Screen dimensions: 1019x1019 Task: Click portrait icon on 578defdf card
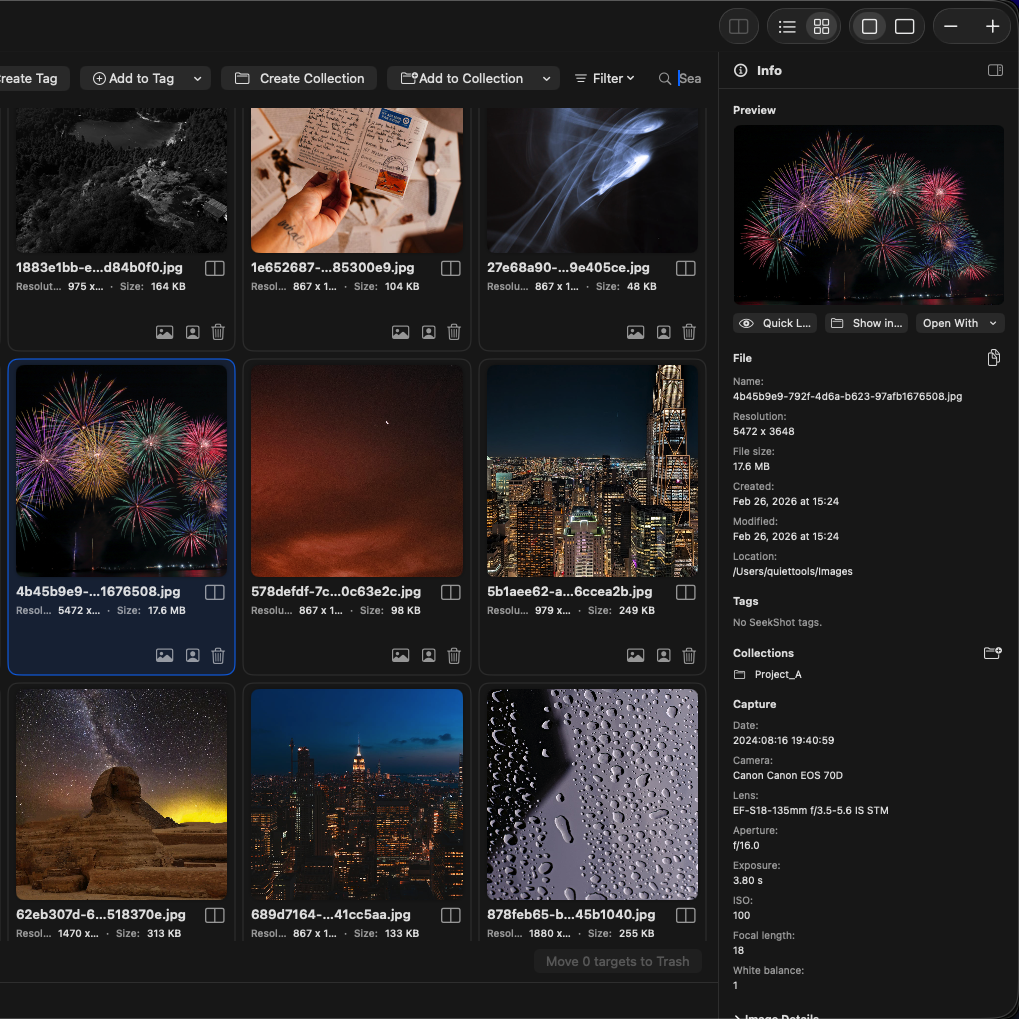coord(428,655)
